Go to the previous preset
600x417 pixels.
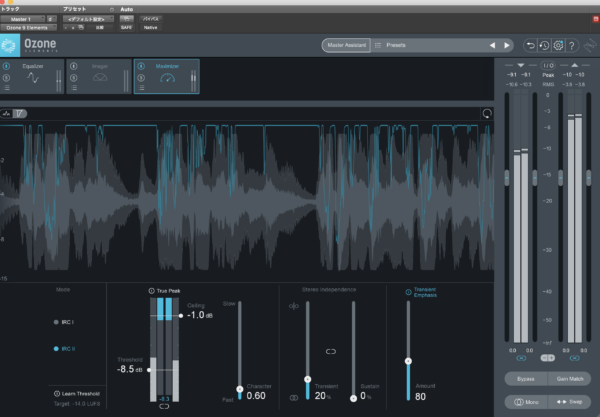[492, 46]
